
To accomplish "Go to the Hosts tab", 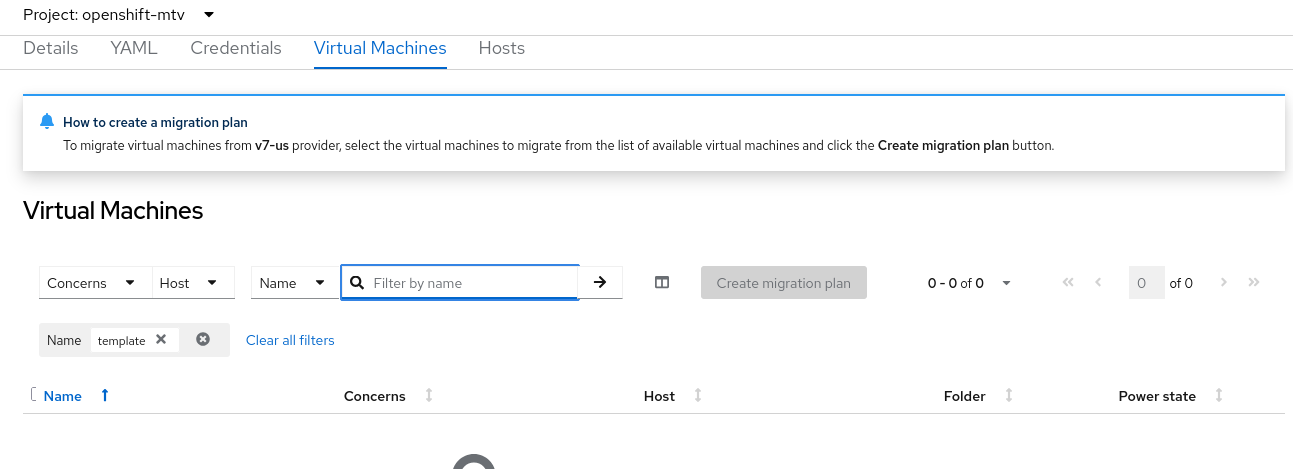I will point(502,48).
